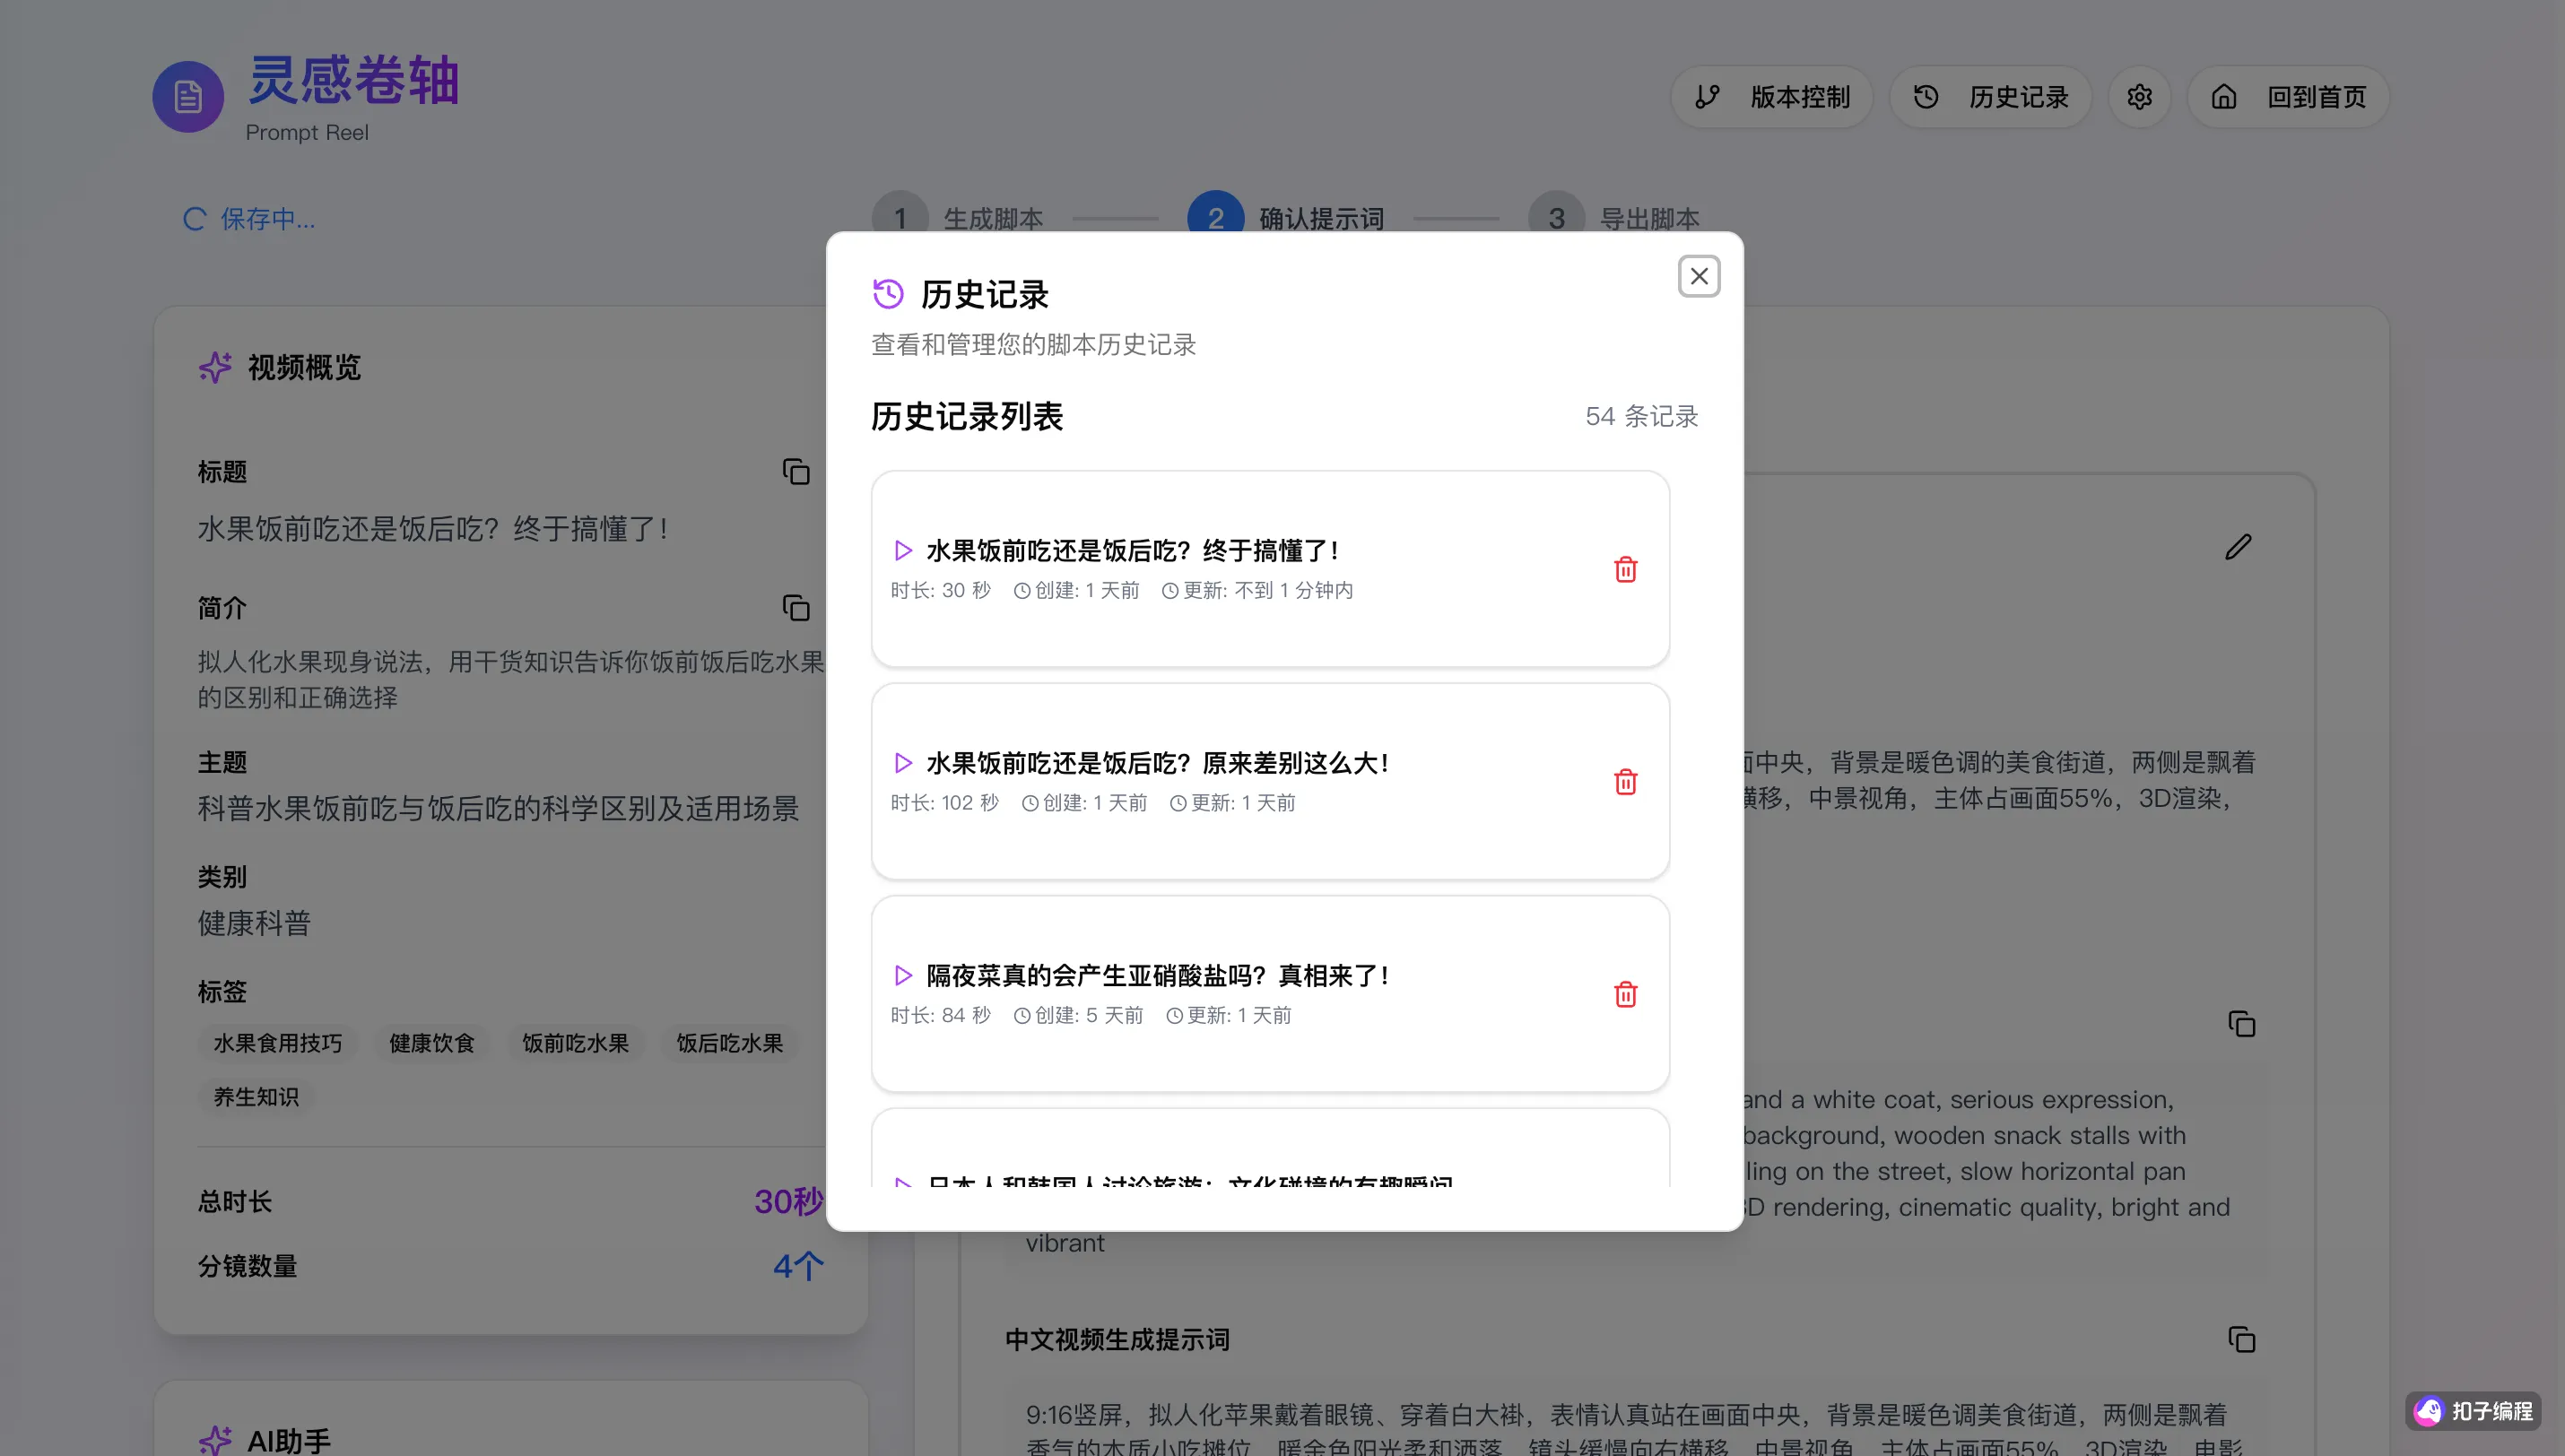Go to step 3 导出脚本
Image resolution: width=2565 pixels, height=1456 pixels.
(x=1556, y=217)
